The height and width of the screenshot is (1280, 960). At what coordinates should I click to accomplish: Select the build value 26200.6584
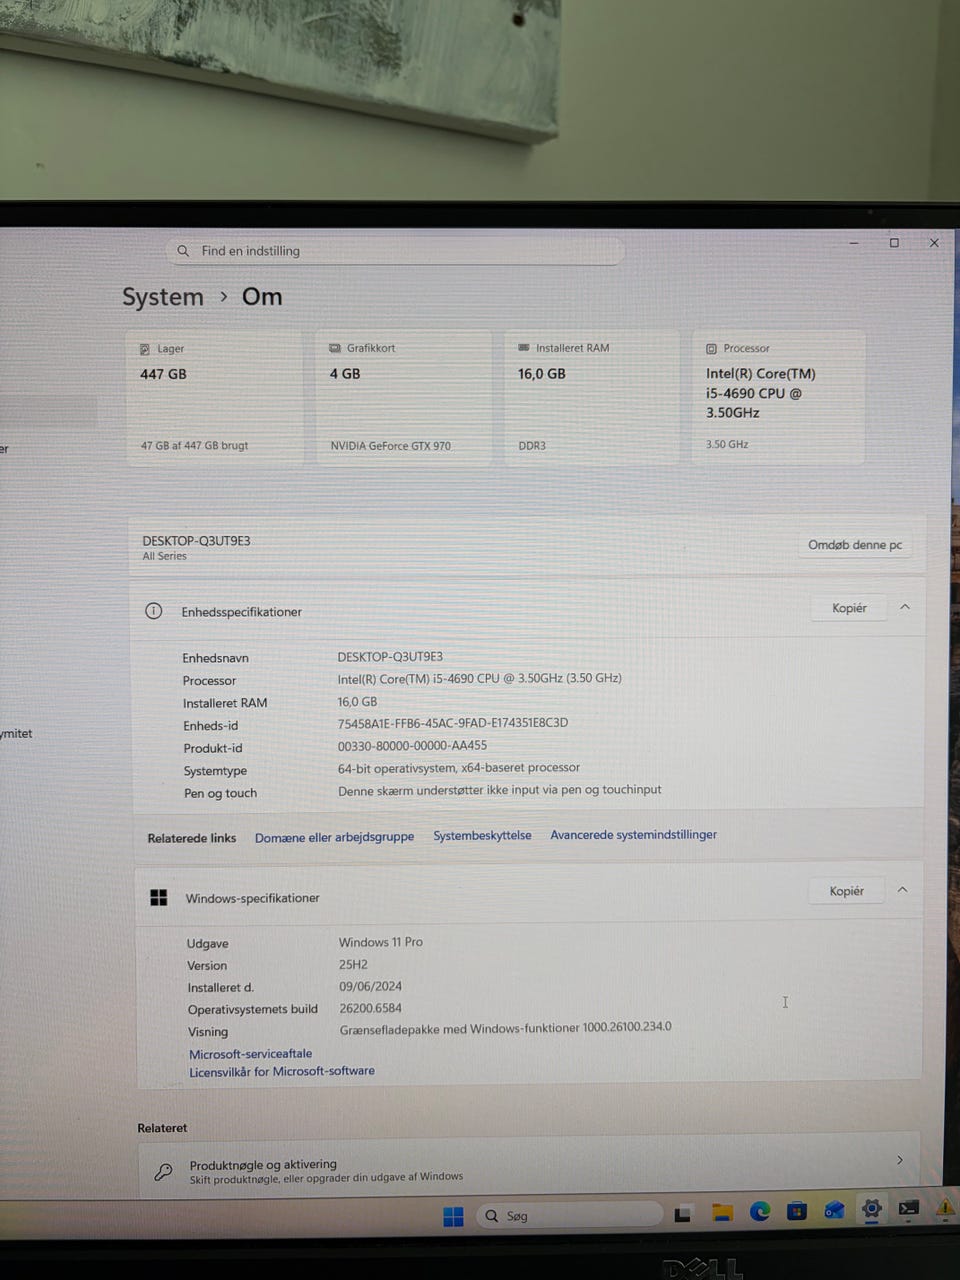[x=370, y=1008]
